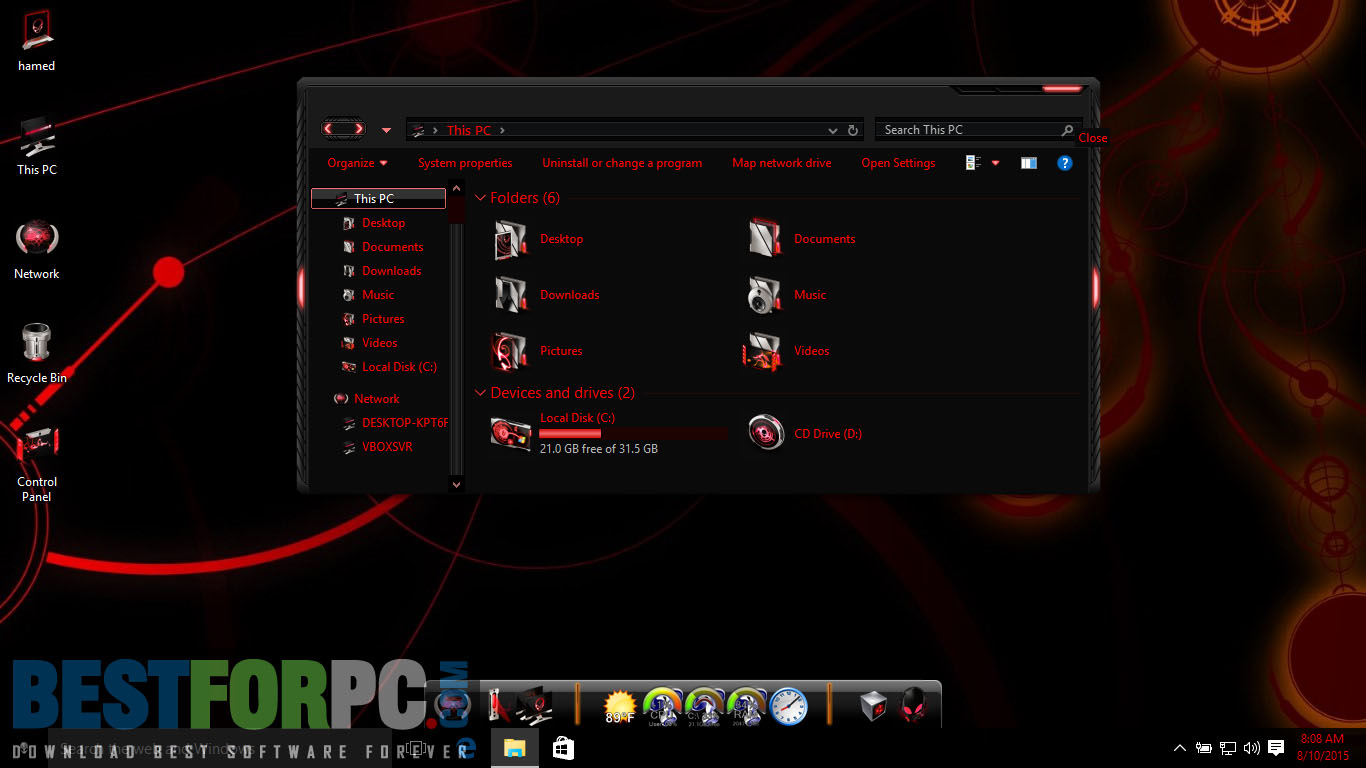The image size is (1366, 768).
Task: Open Explorer help
Action: tap(1065, 163)
